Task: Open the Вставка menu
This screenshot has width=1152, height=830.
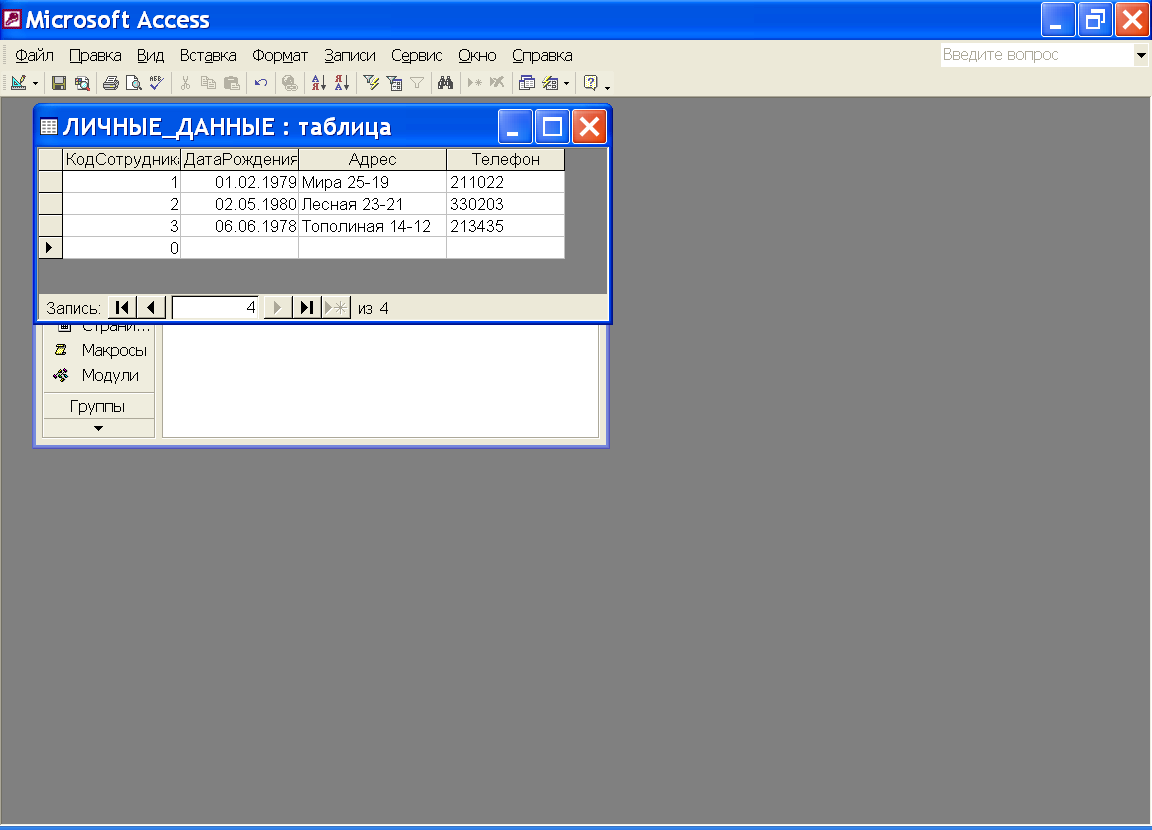Action: (x=208, y=56)
